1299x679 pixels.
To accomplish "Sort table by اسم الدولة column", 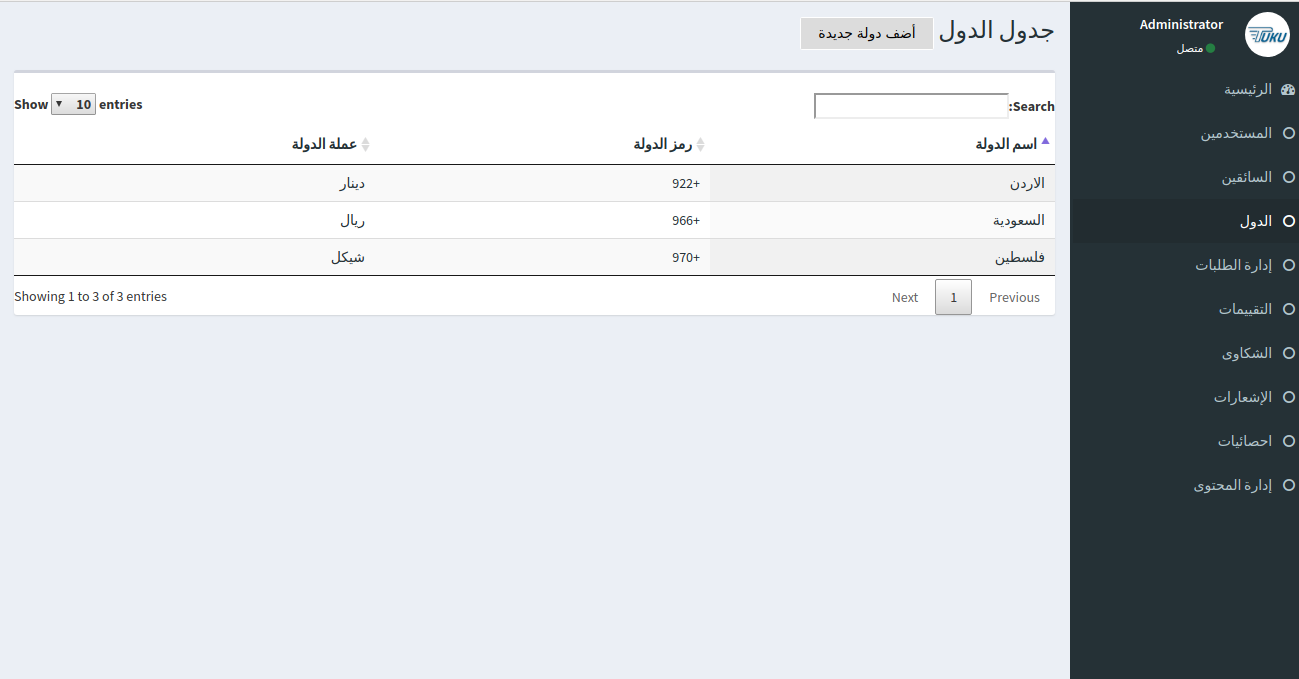I will 1006,144.
